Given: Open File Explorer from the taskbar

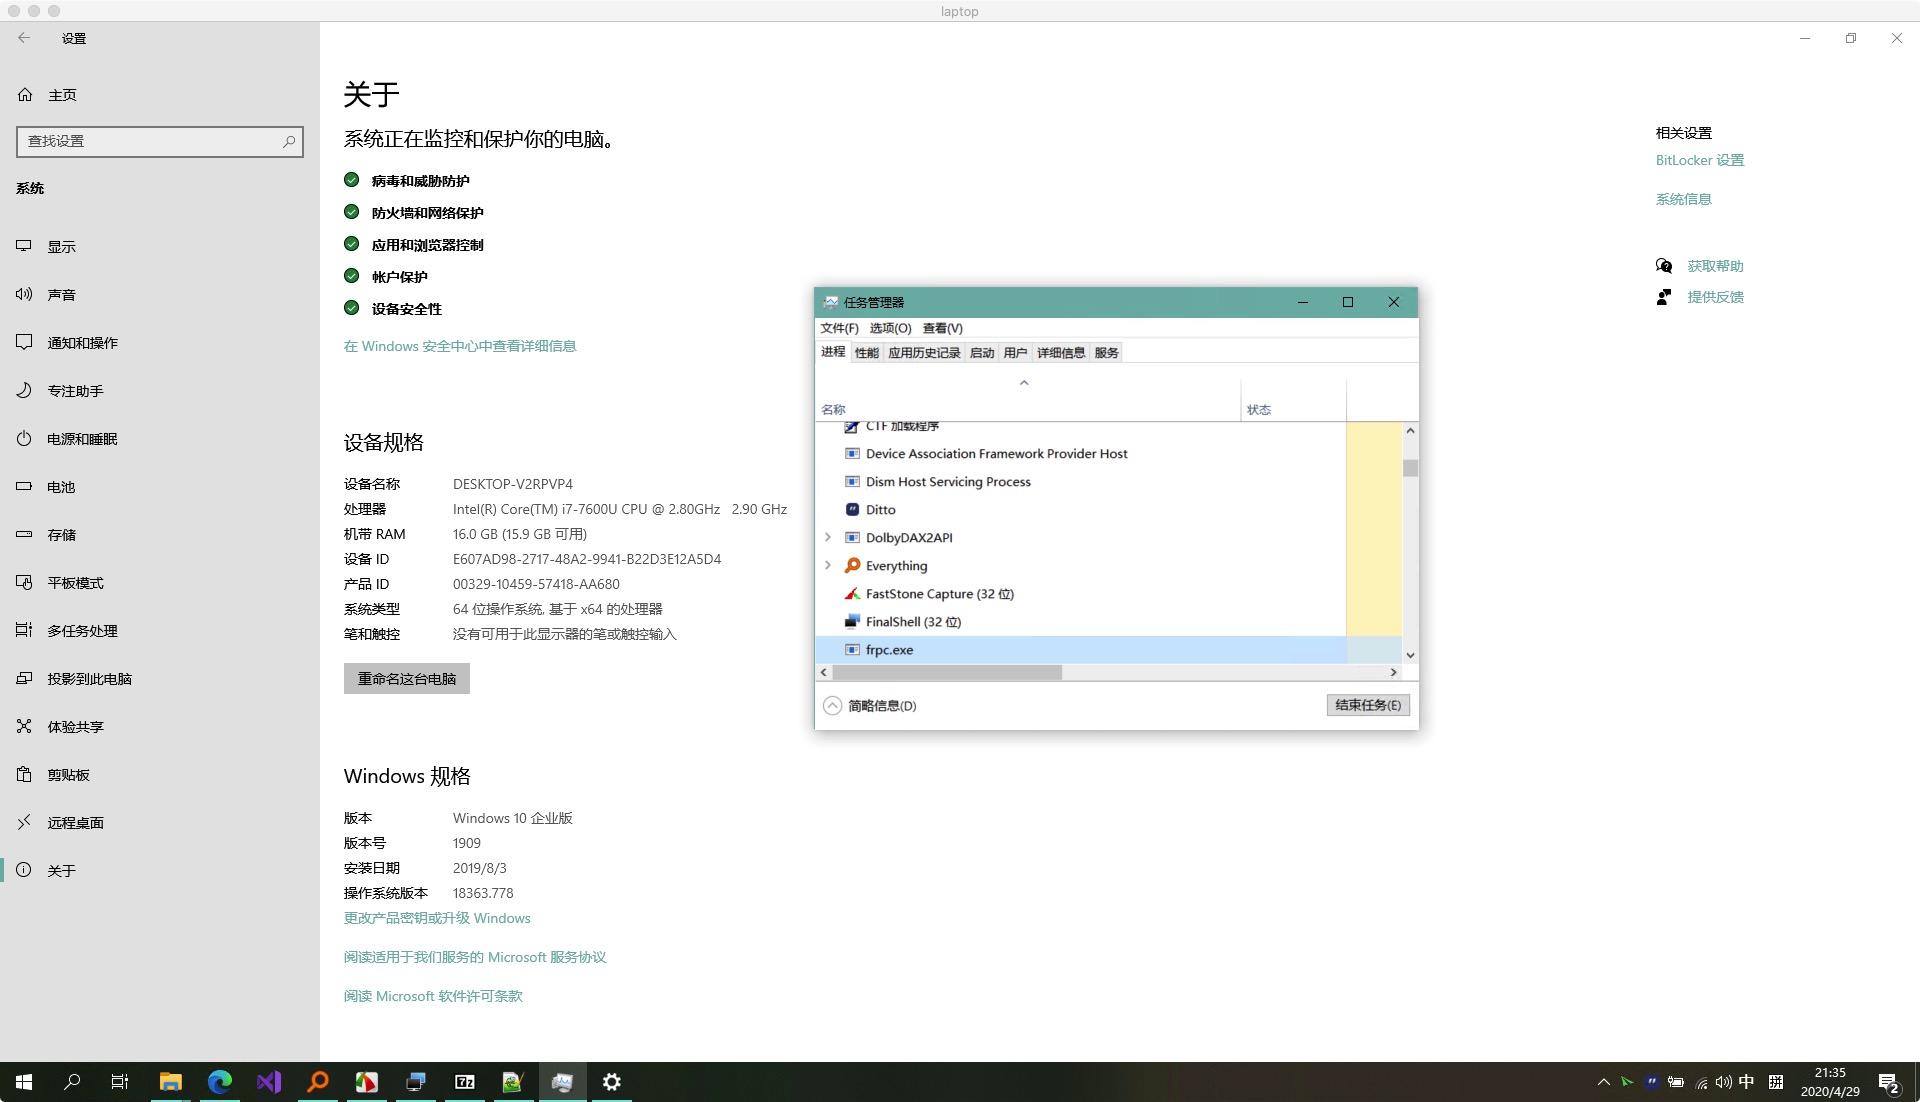Looking at the screenshot, I should 171,1082.
